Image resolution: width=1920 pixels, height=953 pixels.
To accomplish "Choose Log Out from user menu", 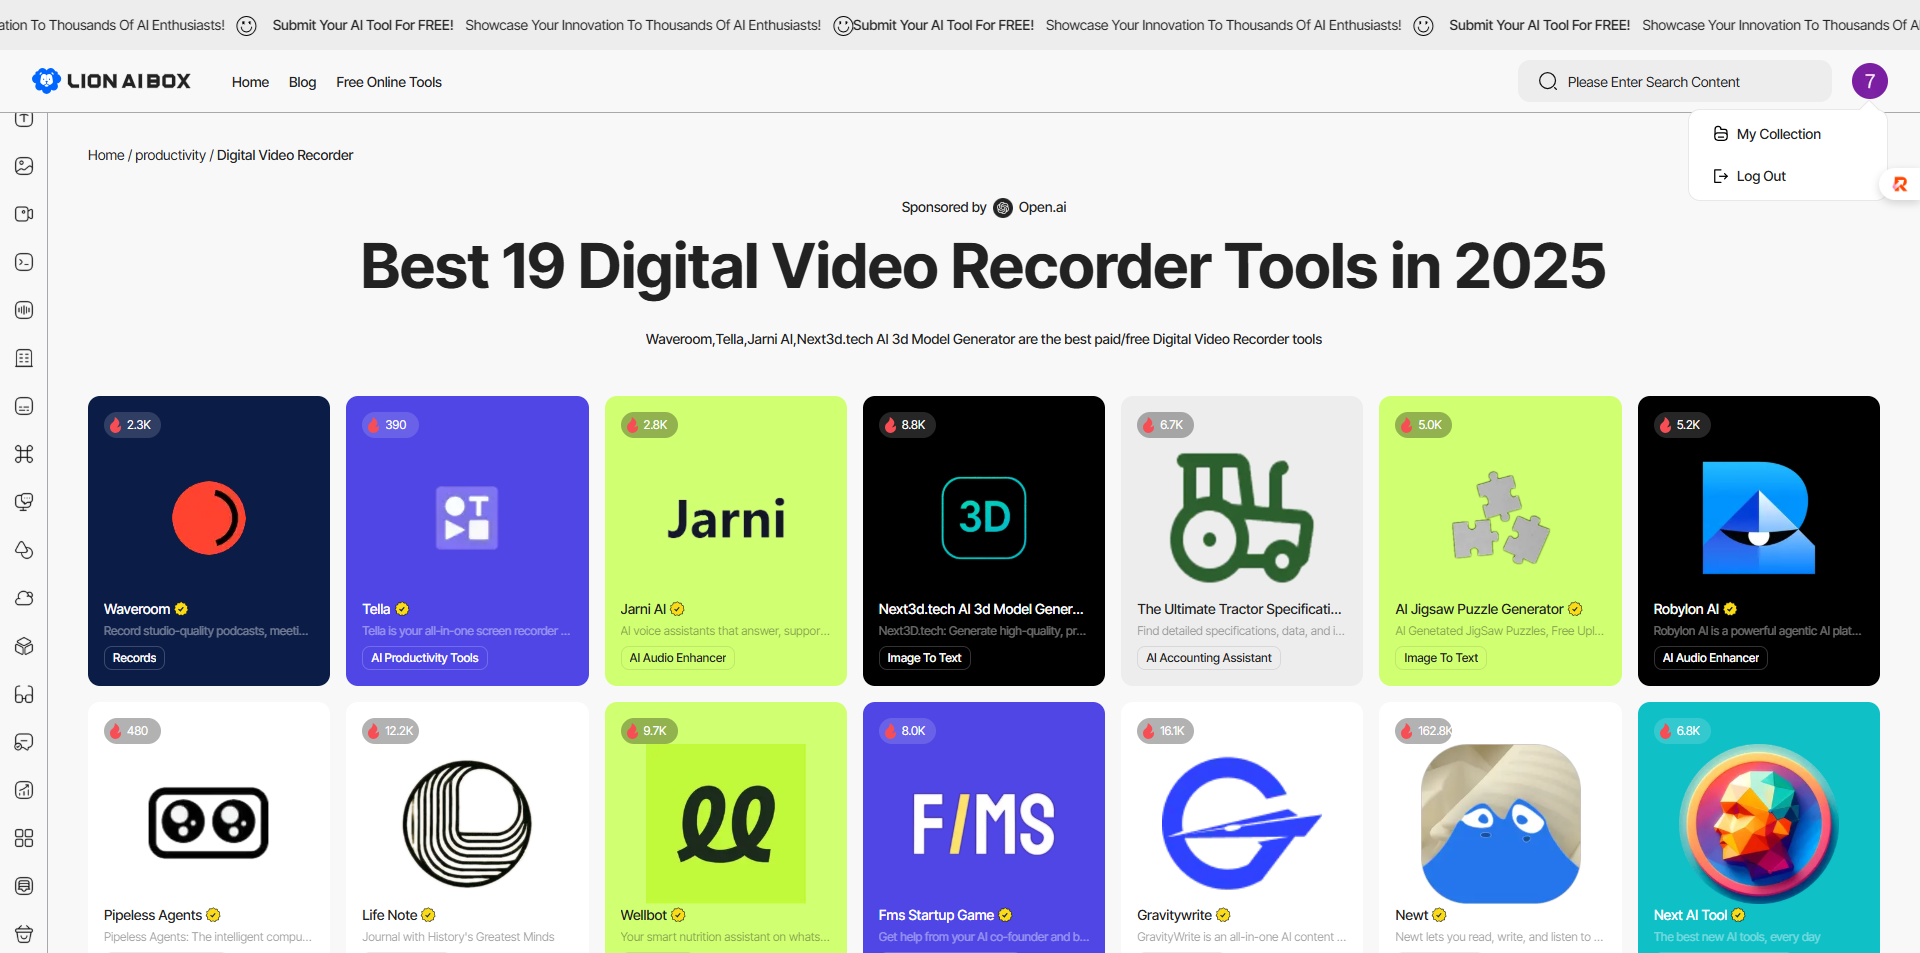I will (x=1749, y=176).
